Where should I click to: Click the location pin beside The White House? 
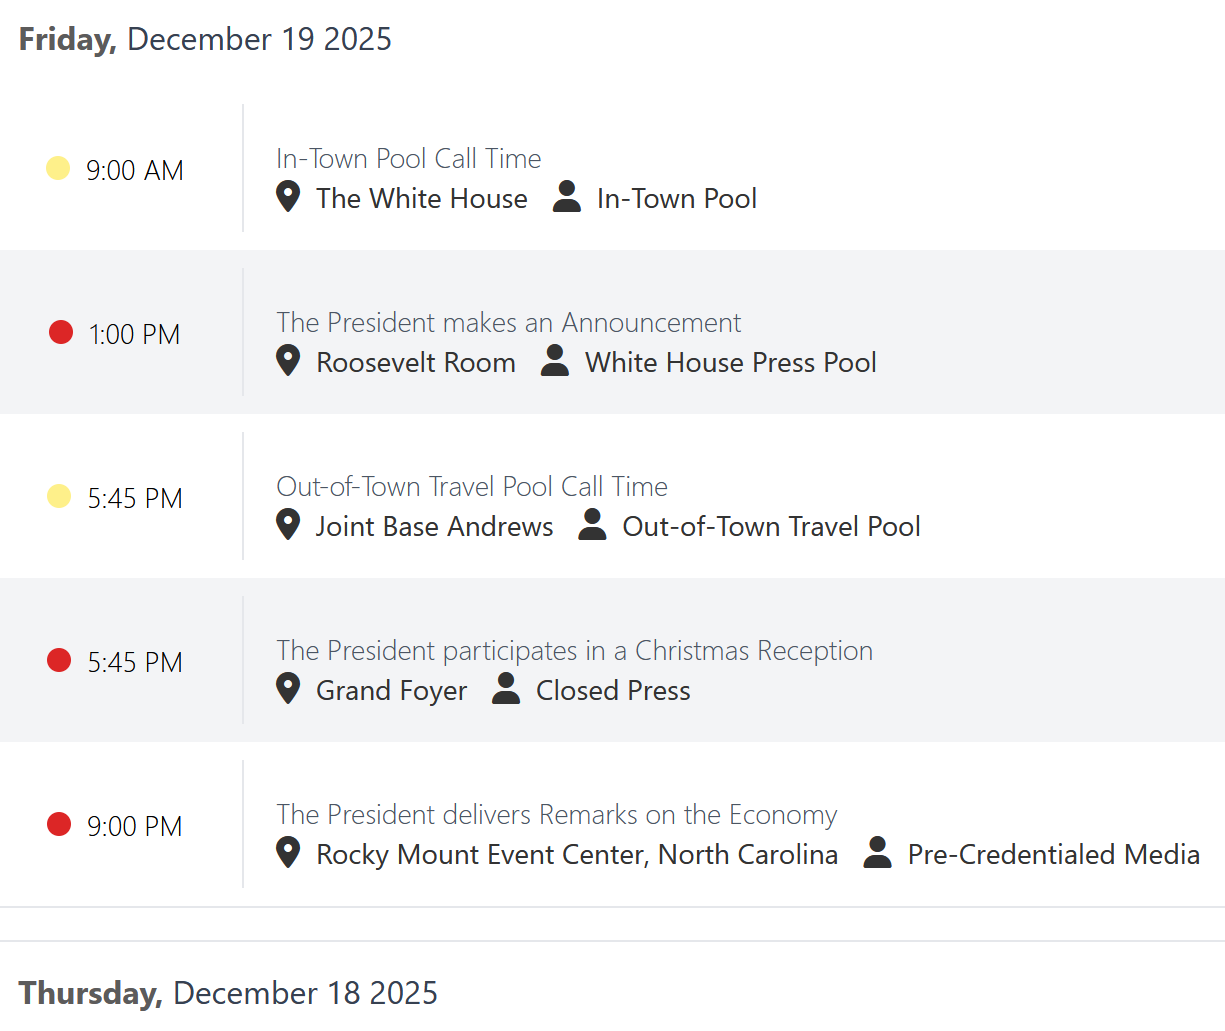pyautogui.click(x=288, y=197)
